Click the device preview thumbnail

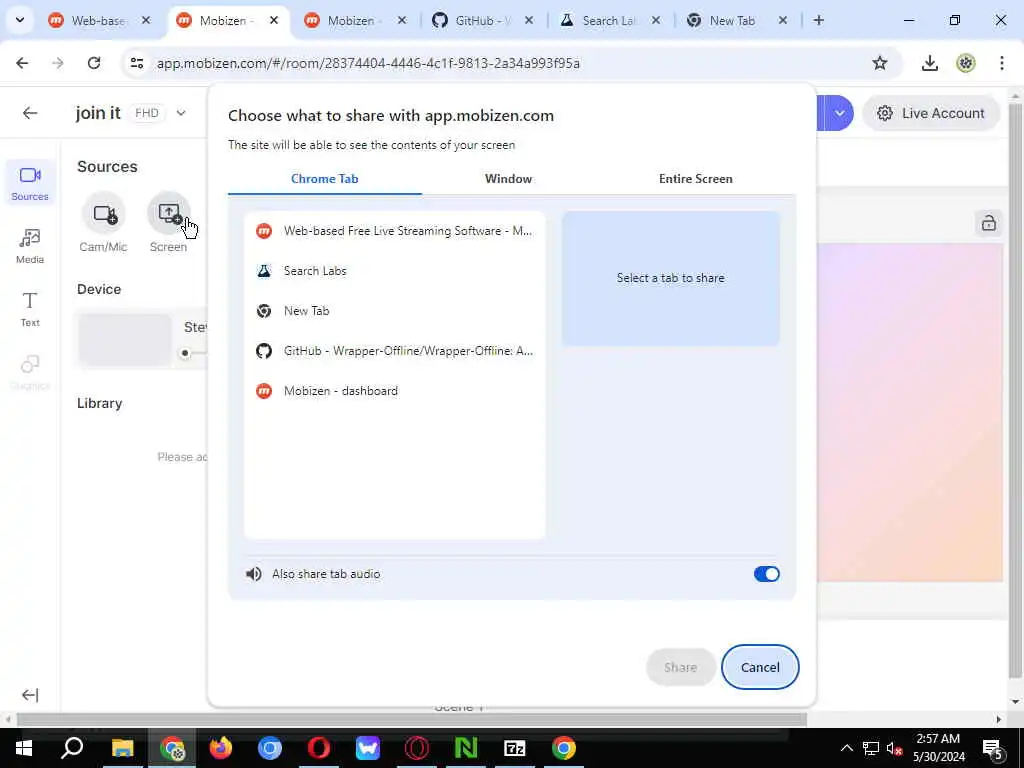[x=125, y=340]
